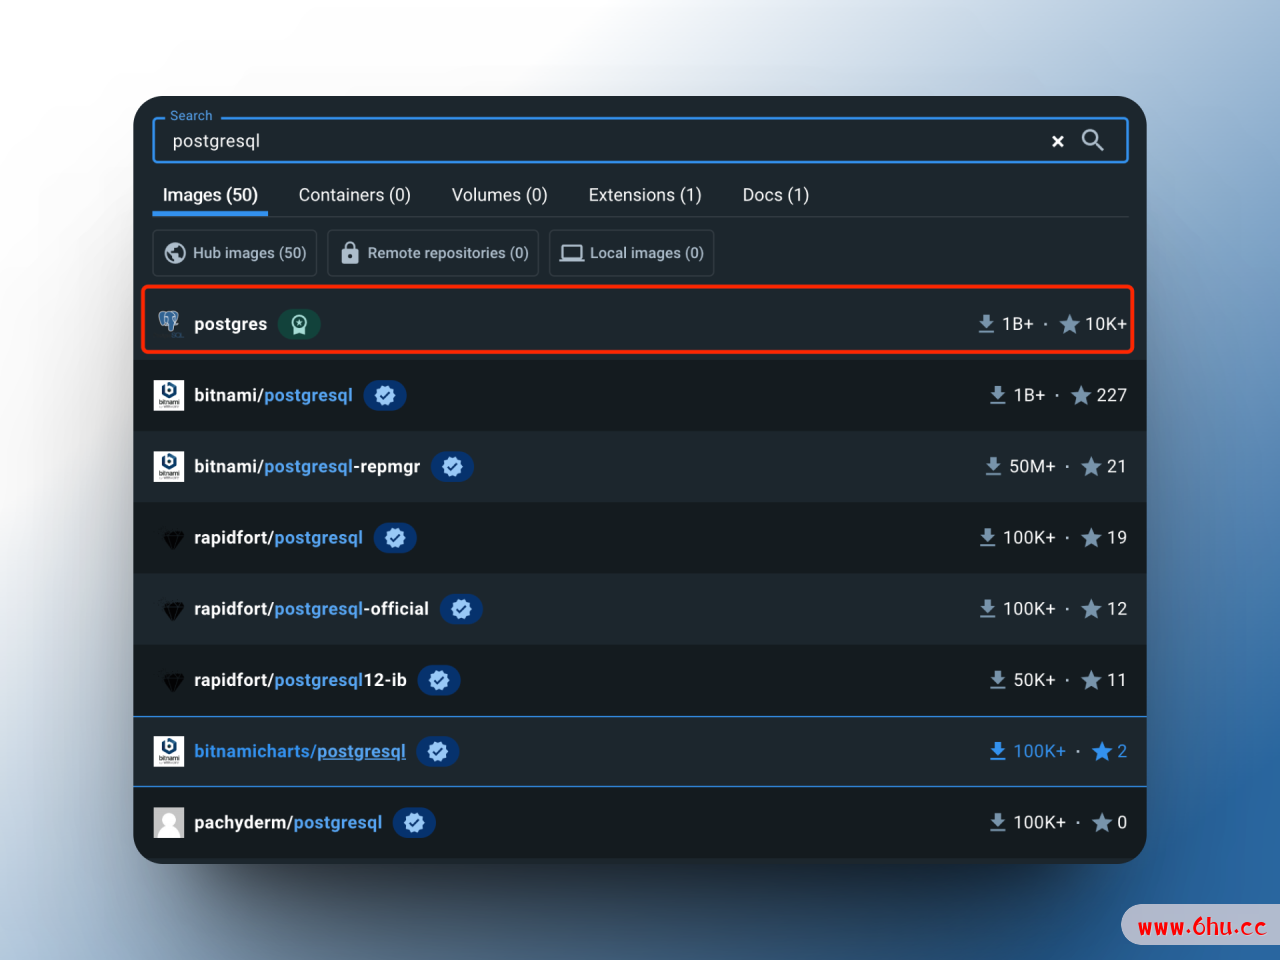Click the Bitnami logo next to bitnami/postgresql-repmgr
1280x960 pixels.
pos(169,467)
